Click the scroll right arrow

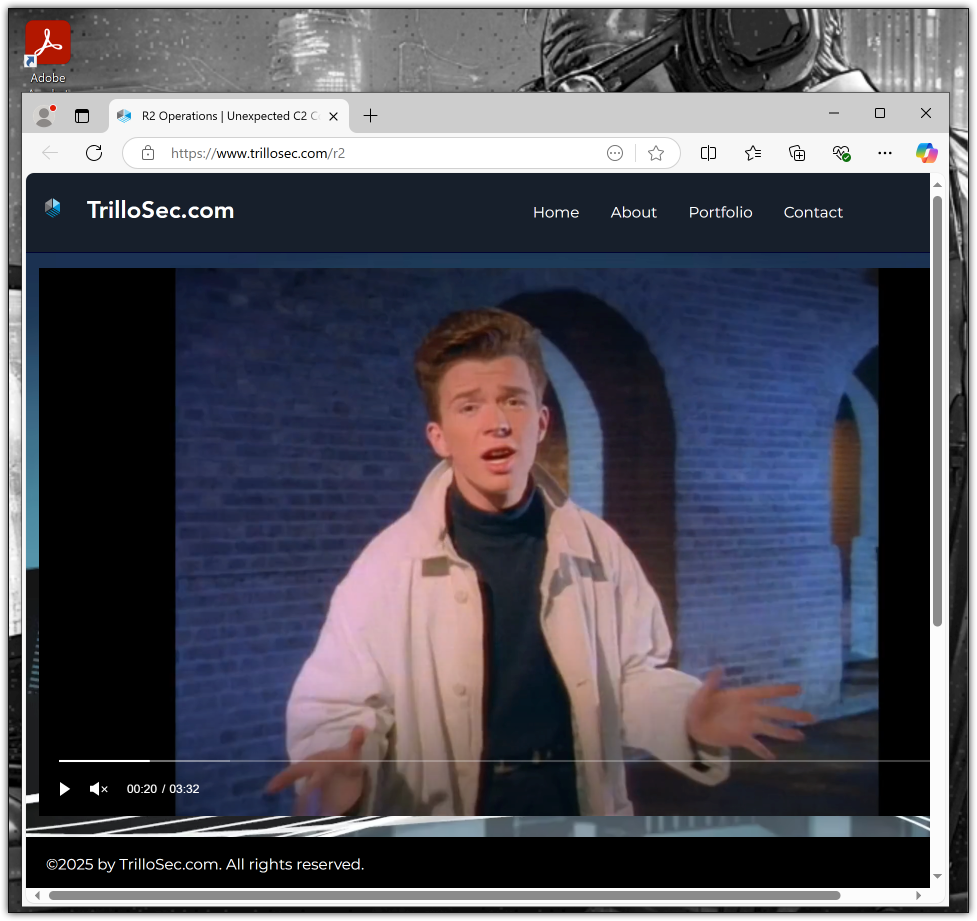[918, 896]
